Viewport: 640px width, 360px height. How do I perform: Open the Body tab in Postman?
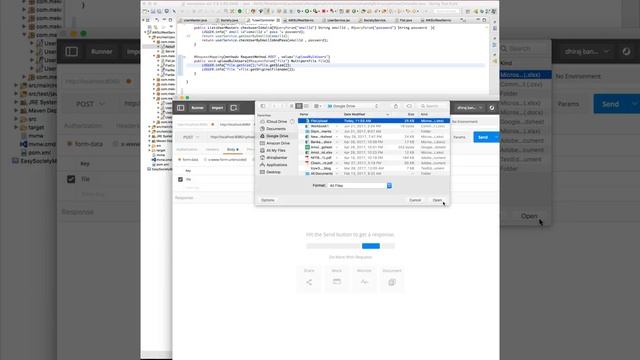click(233, 149)
